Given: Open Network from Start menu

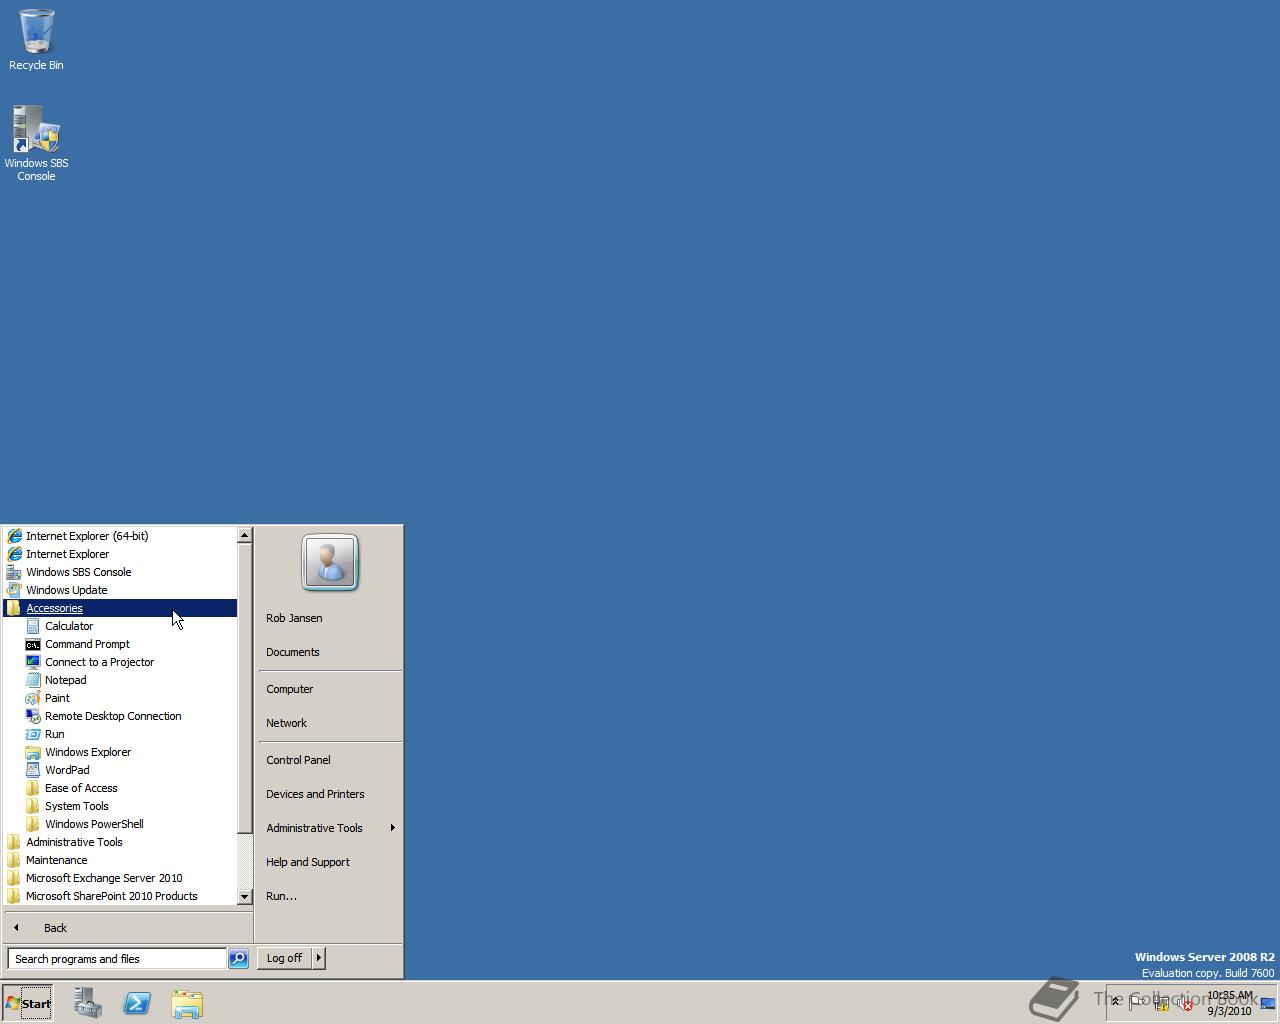Looking at the screenshot, I should pyautogui.click(x=330, y=723).
